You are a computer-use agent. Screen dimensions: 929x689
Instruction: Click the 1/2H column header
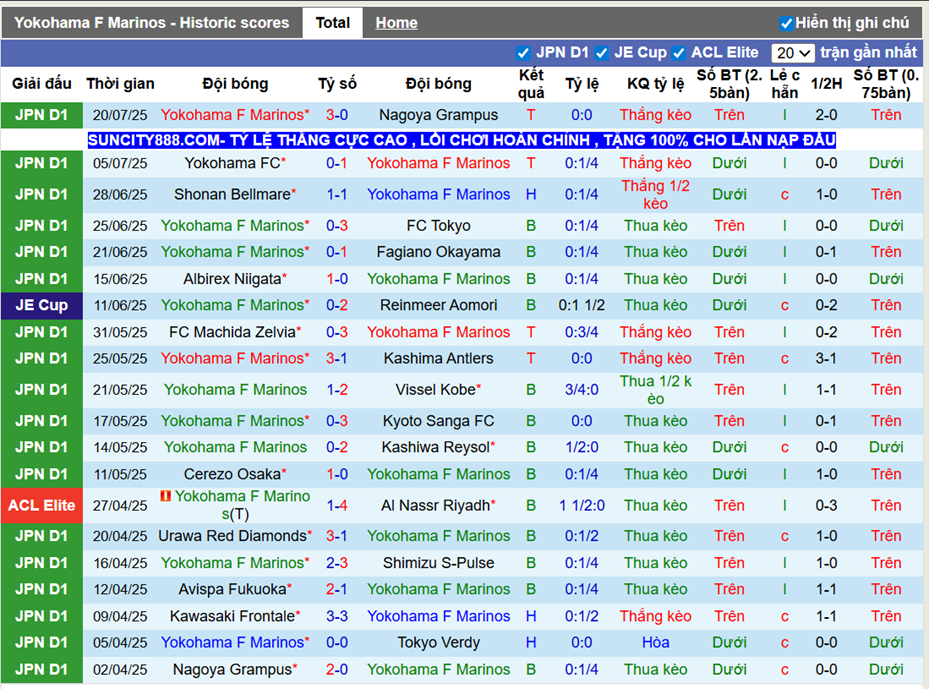pyautogui.click(x=826, y=84)
